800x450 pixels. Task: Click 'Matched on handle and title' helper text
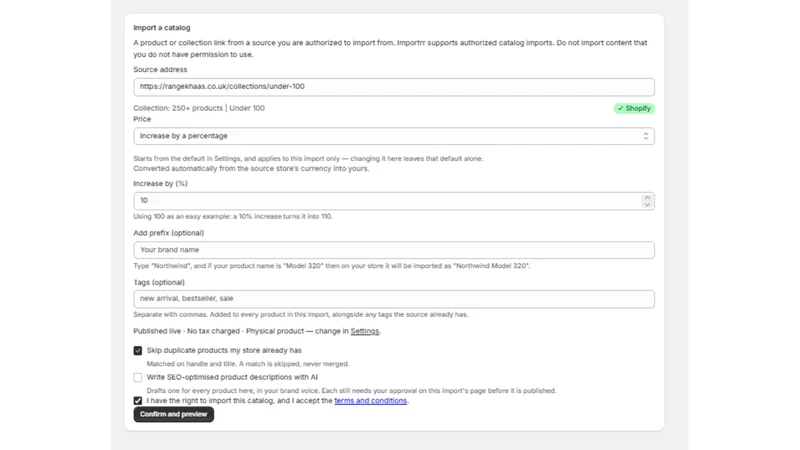pyautogui.click(x=248, y=364)
